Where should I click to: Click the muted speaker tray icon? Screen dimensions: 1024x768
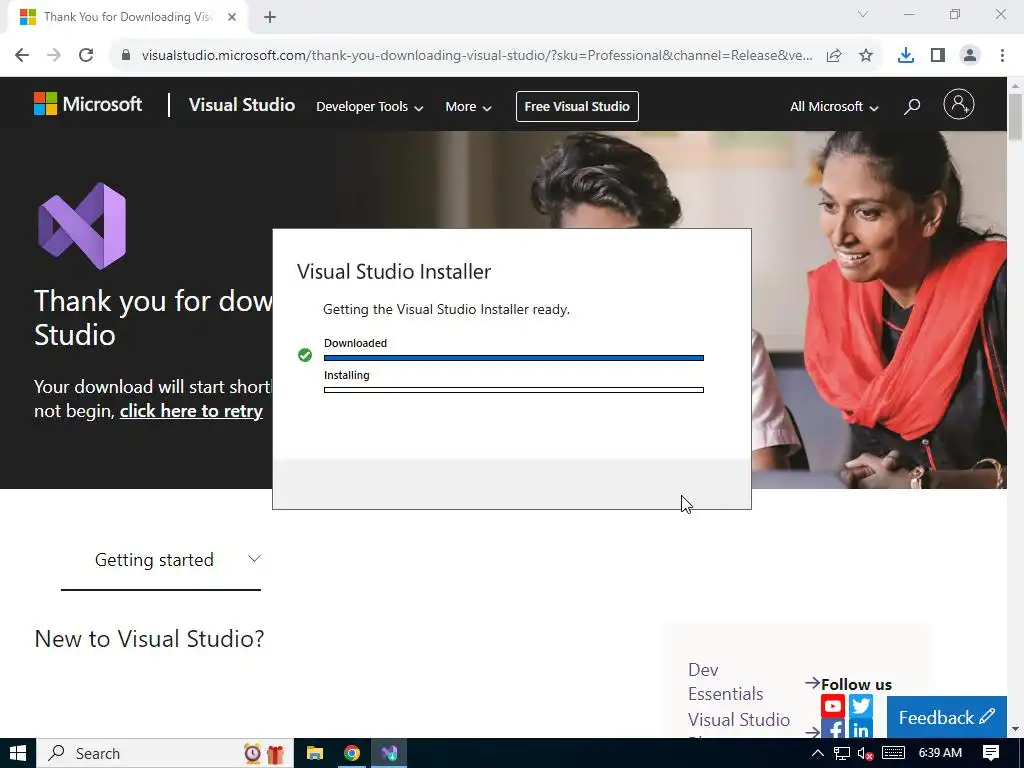click(x=865, y=754)
